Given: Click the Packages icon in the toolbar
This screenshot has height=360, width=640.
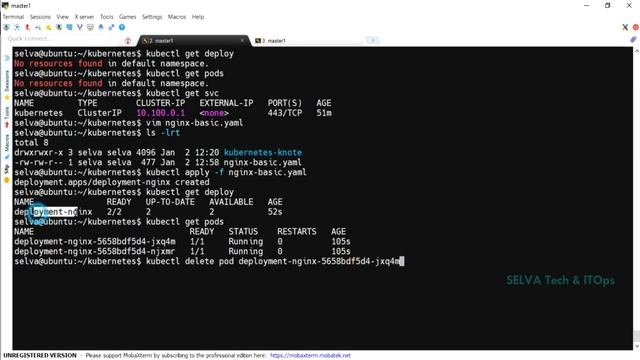Looking at the screenshot, I should [101, 27].
